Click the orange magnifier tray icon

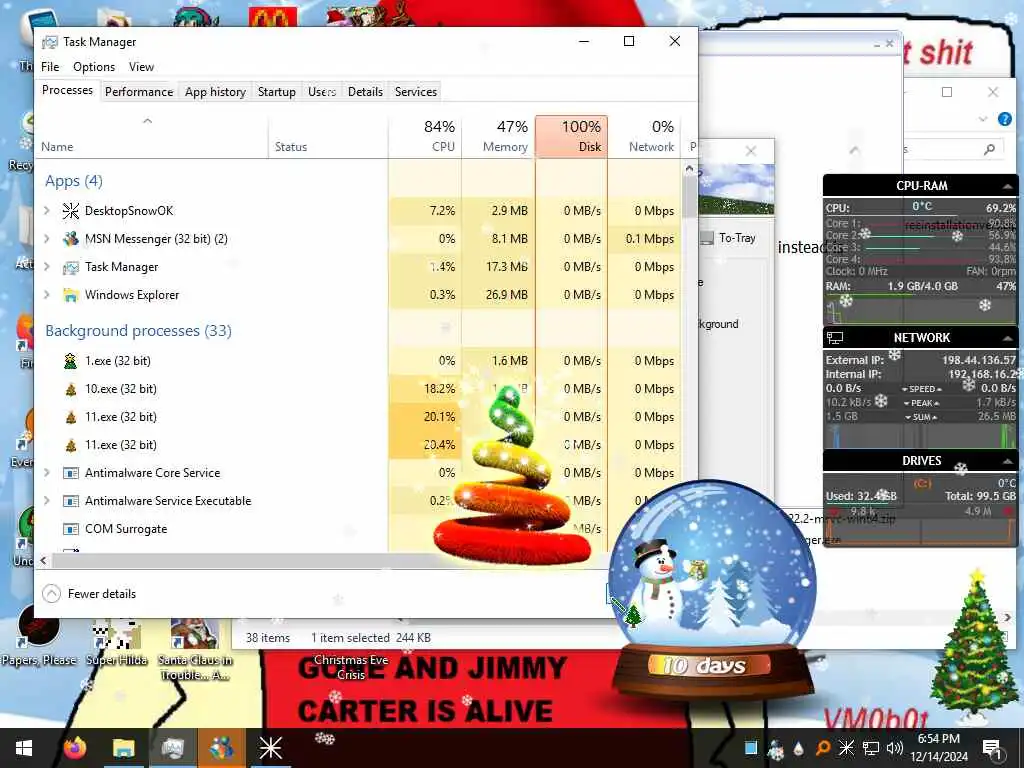(823, 748)
